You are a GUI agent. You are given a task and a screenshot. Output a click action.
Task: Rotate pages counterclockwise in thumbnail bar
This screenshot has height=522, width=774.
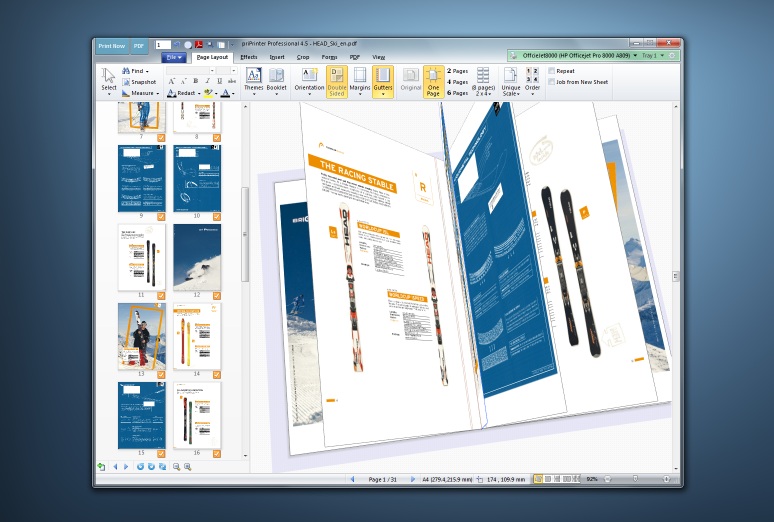140,467
